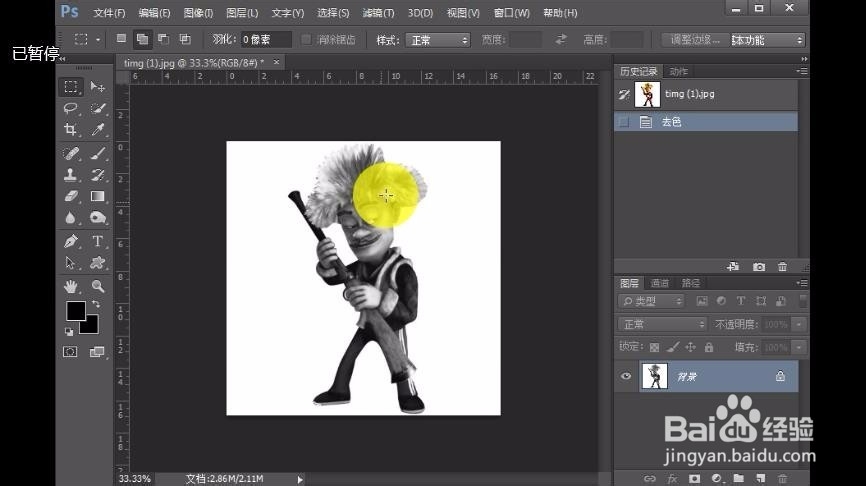Toggle lock transparent pixels
This screenshot has height=486, width=866.
[654, 347]
